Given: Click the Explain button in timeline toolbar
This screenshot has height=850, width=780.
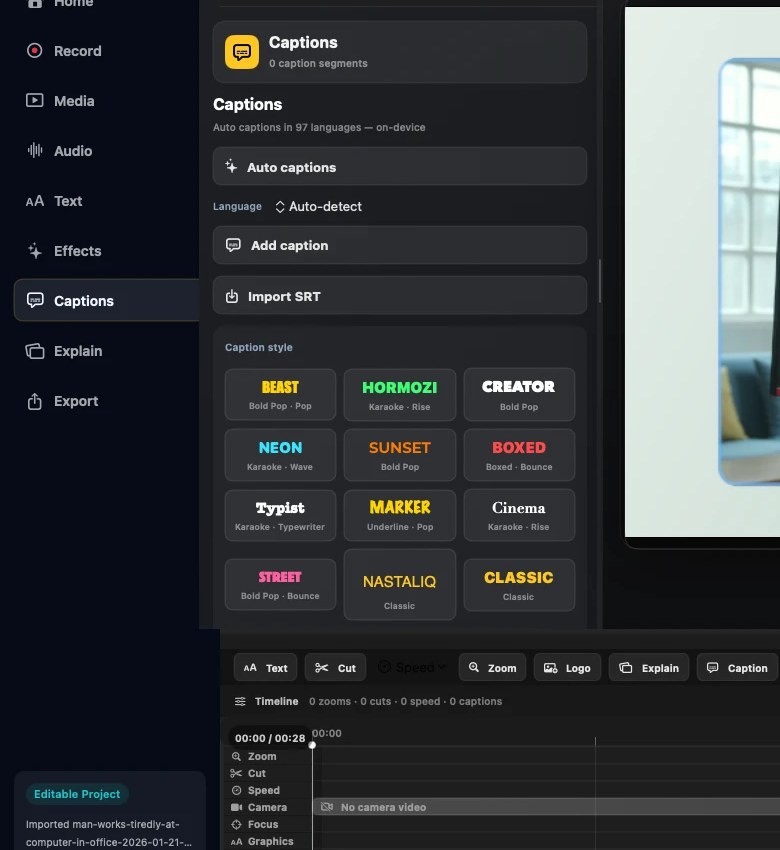Looking at the screenshot, I should 649,667.
